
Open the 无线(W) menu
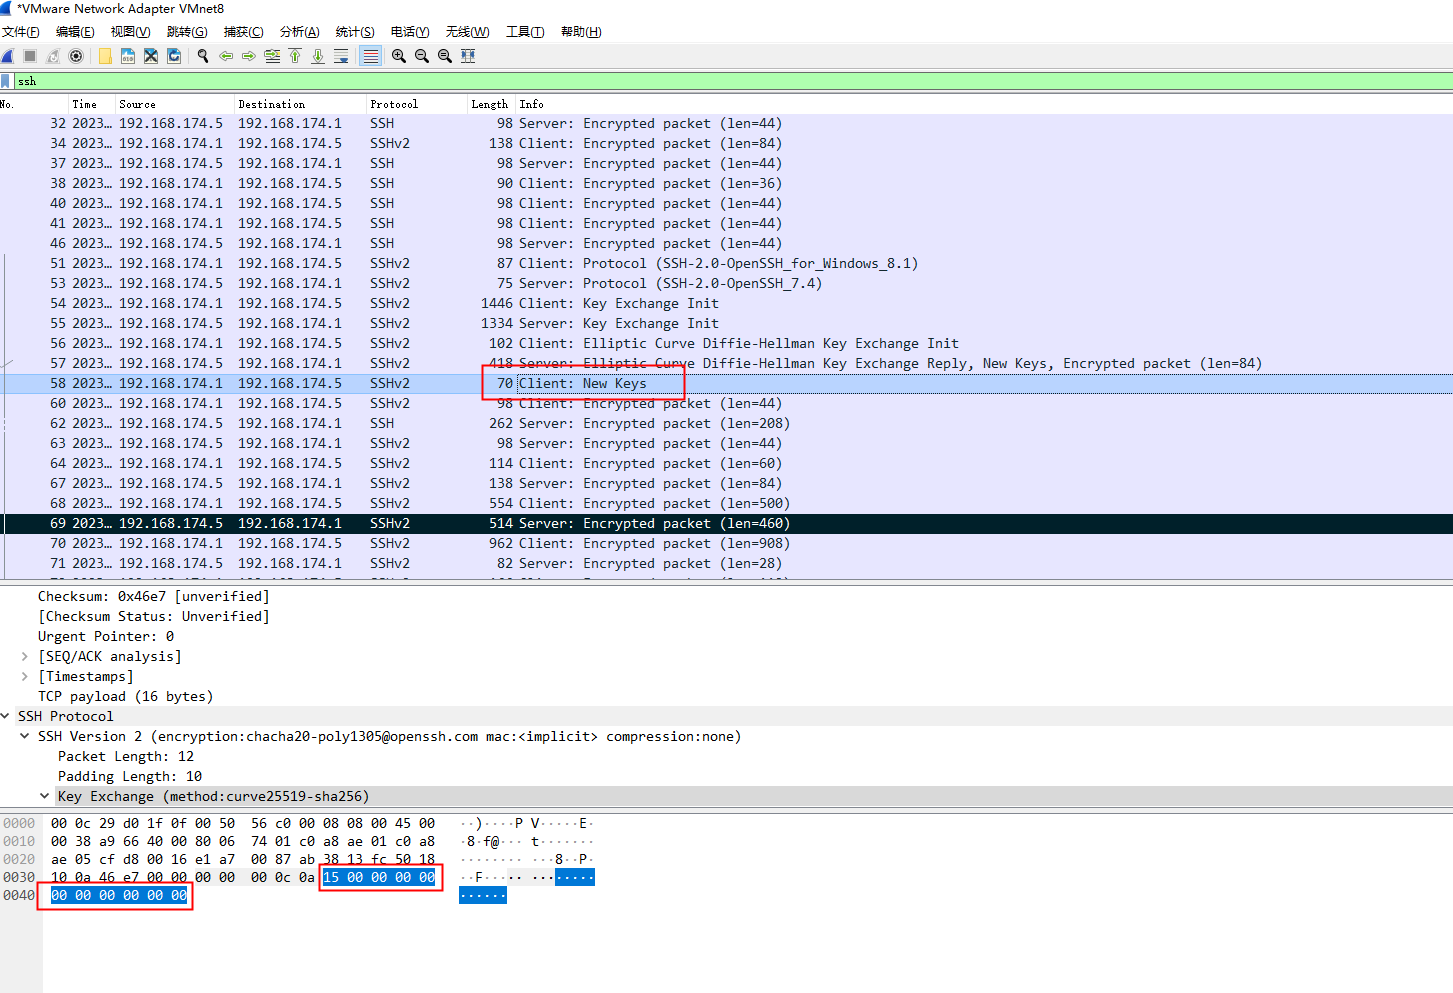point(467,32)
